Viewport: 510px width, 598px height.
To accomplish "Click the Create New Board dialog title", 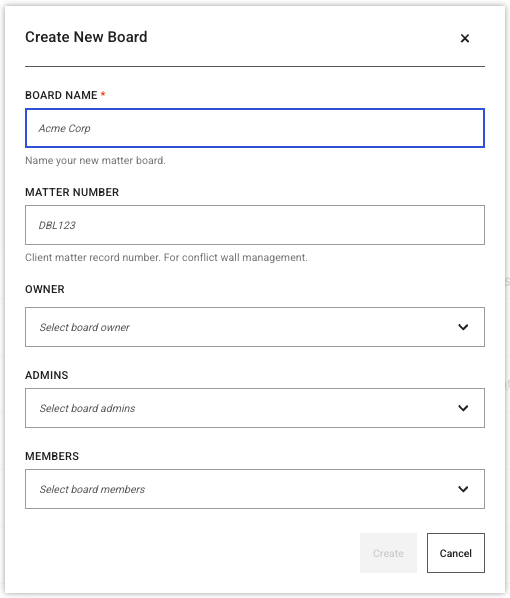I will coord(86,37).
